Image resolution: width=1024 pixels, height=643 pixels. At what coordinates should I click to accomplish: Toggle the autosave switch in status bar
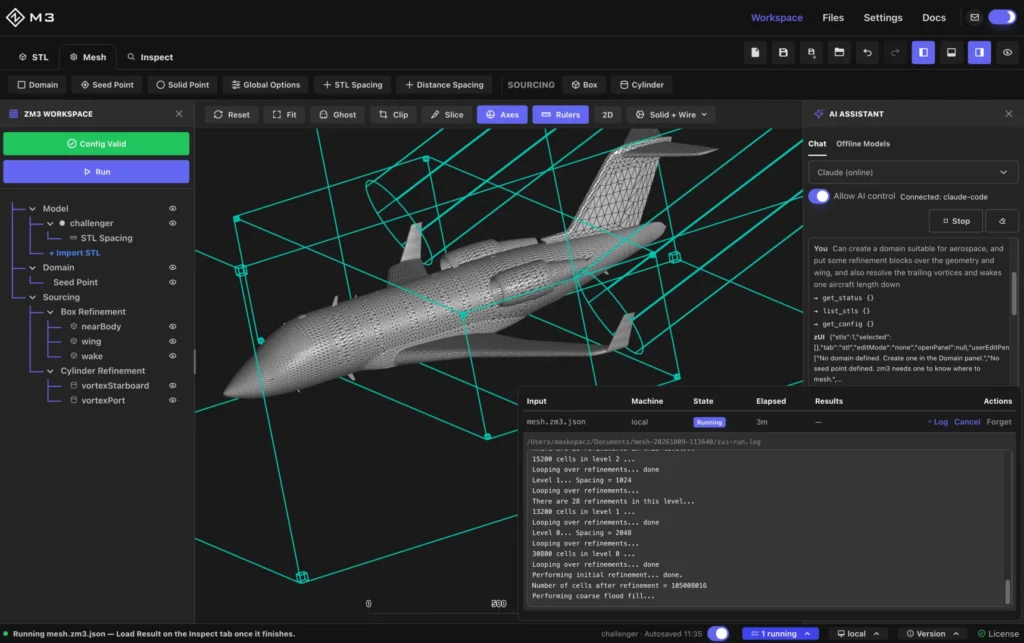718,633
